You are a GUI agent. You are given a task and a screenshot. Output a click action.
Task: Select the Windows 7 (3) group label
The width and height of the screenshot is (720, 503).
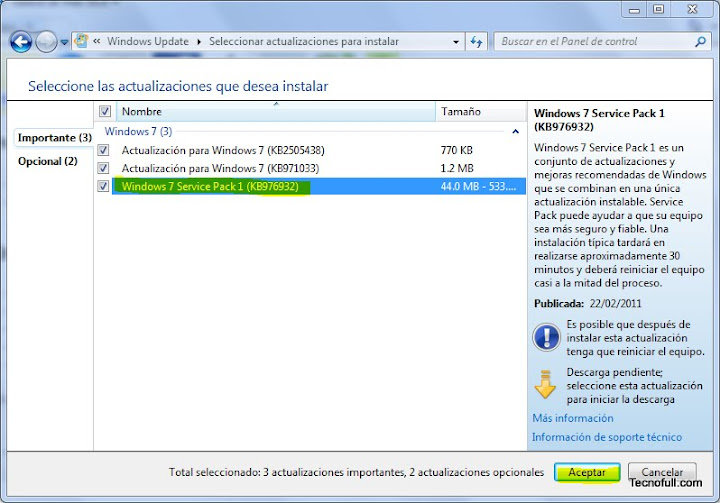click(x=138, y=131)
